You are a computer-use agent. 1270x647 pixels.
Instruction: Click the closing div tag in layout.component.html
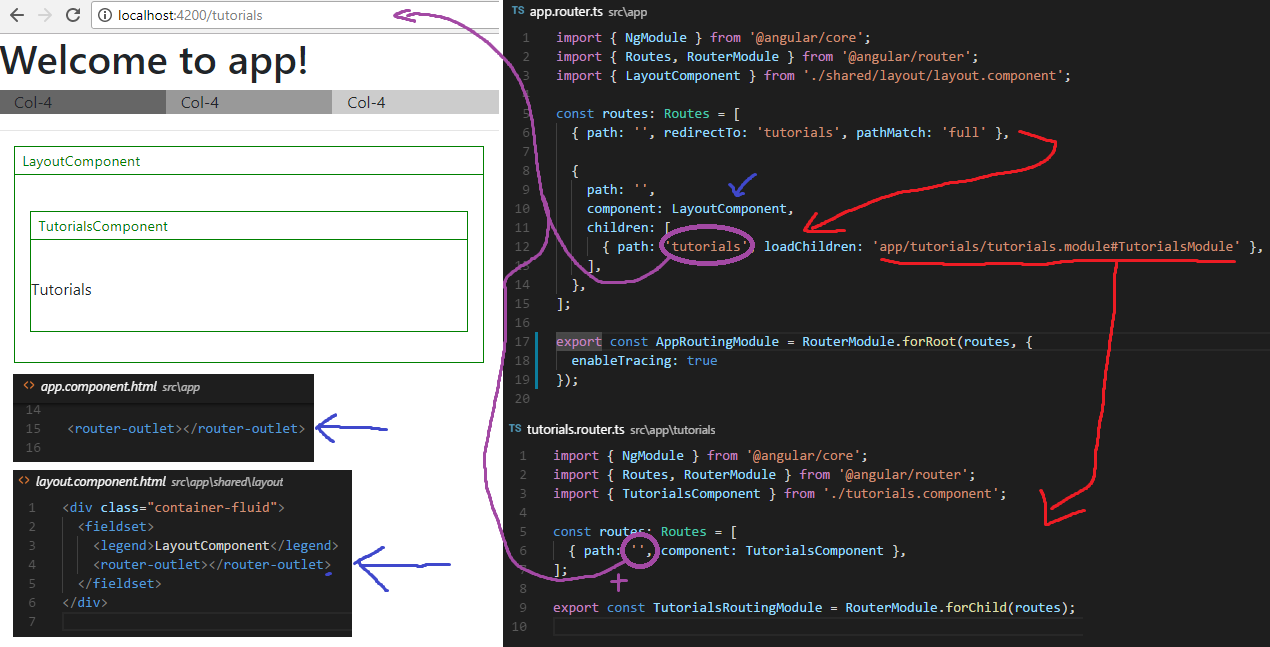coord(84,603)
